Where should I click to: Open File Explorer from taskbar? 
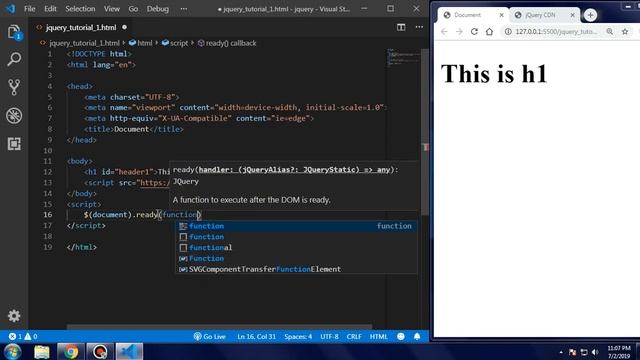(42, 351)
